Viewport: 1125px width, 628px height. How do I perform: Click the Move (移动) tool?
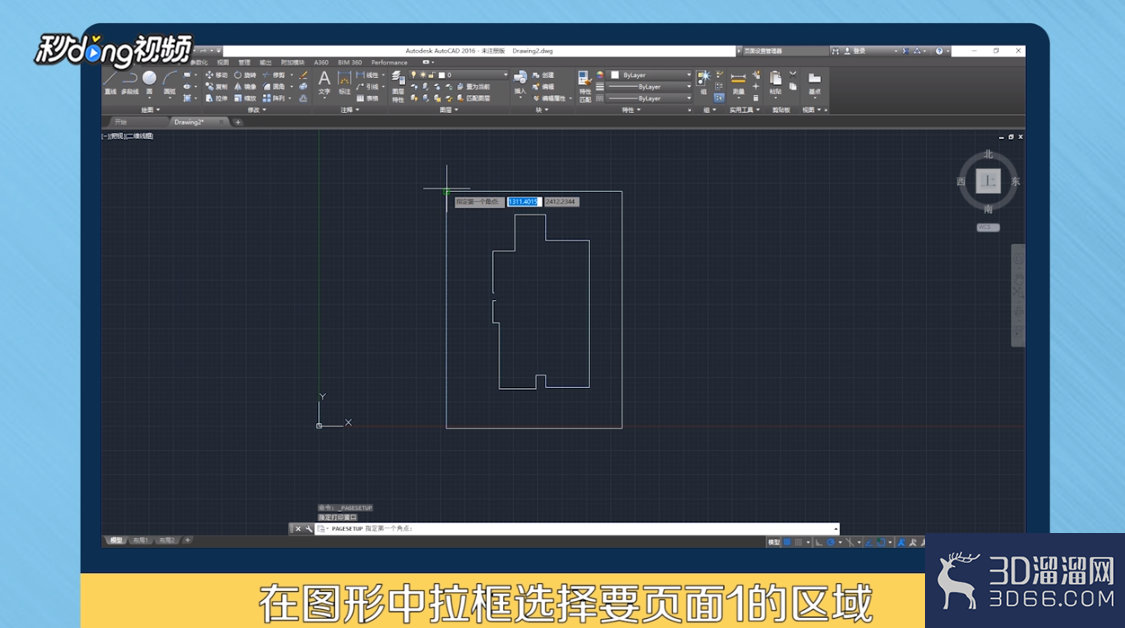tap(216, 75)
